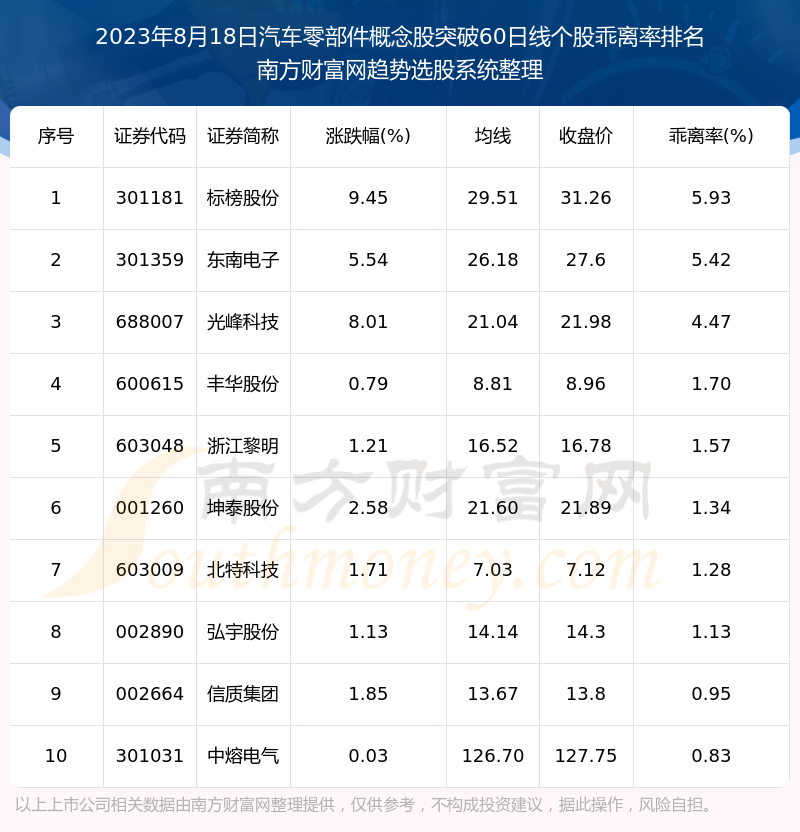Click the 0.03 change value
800x832 pixels.
click(368, 756)
